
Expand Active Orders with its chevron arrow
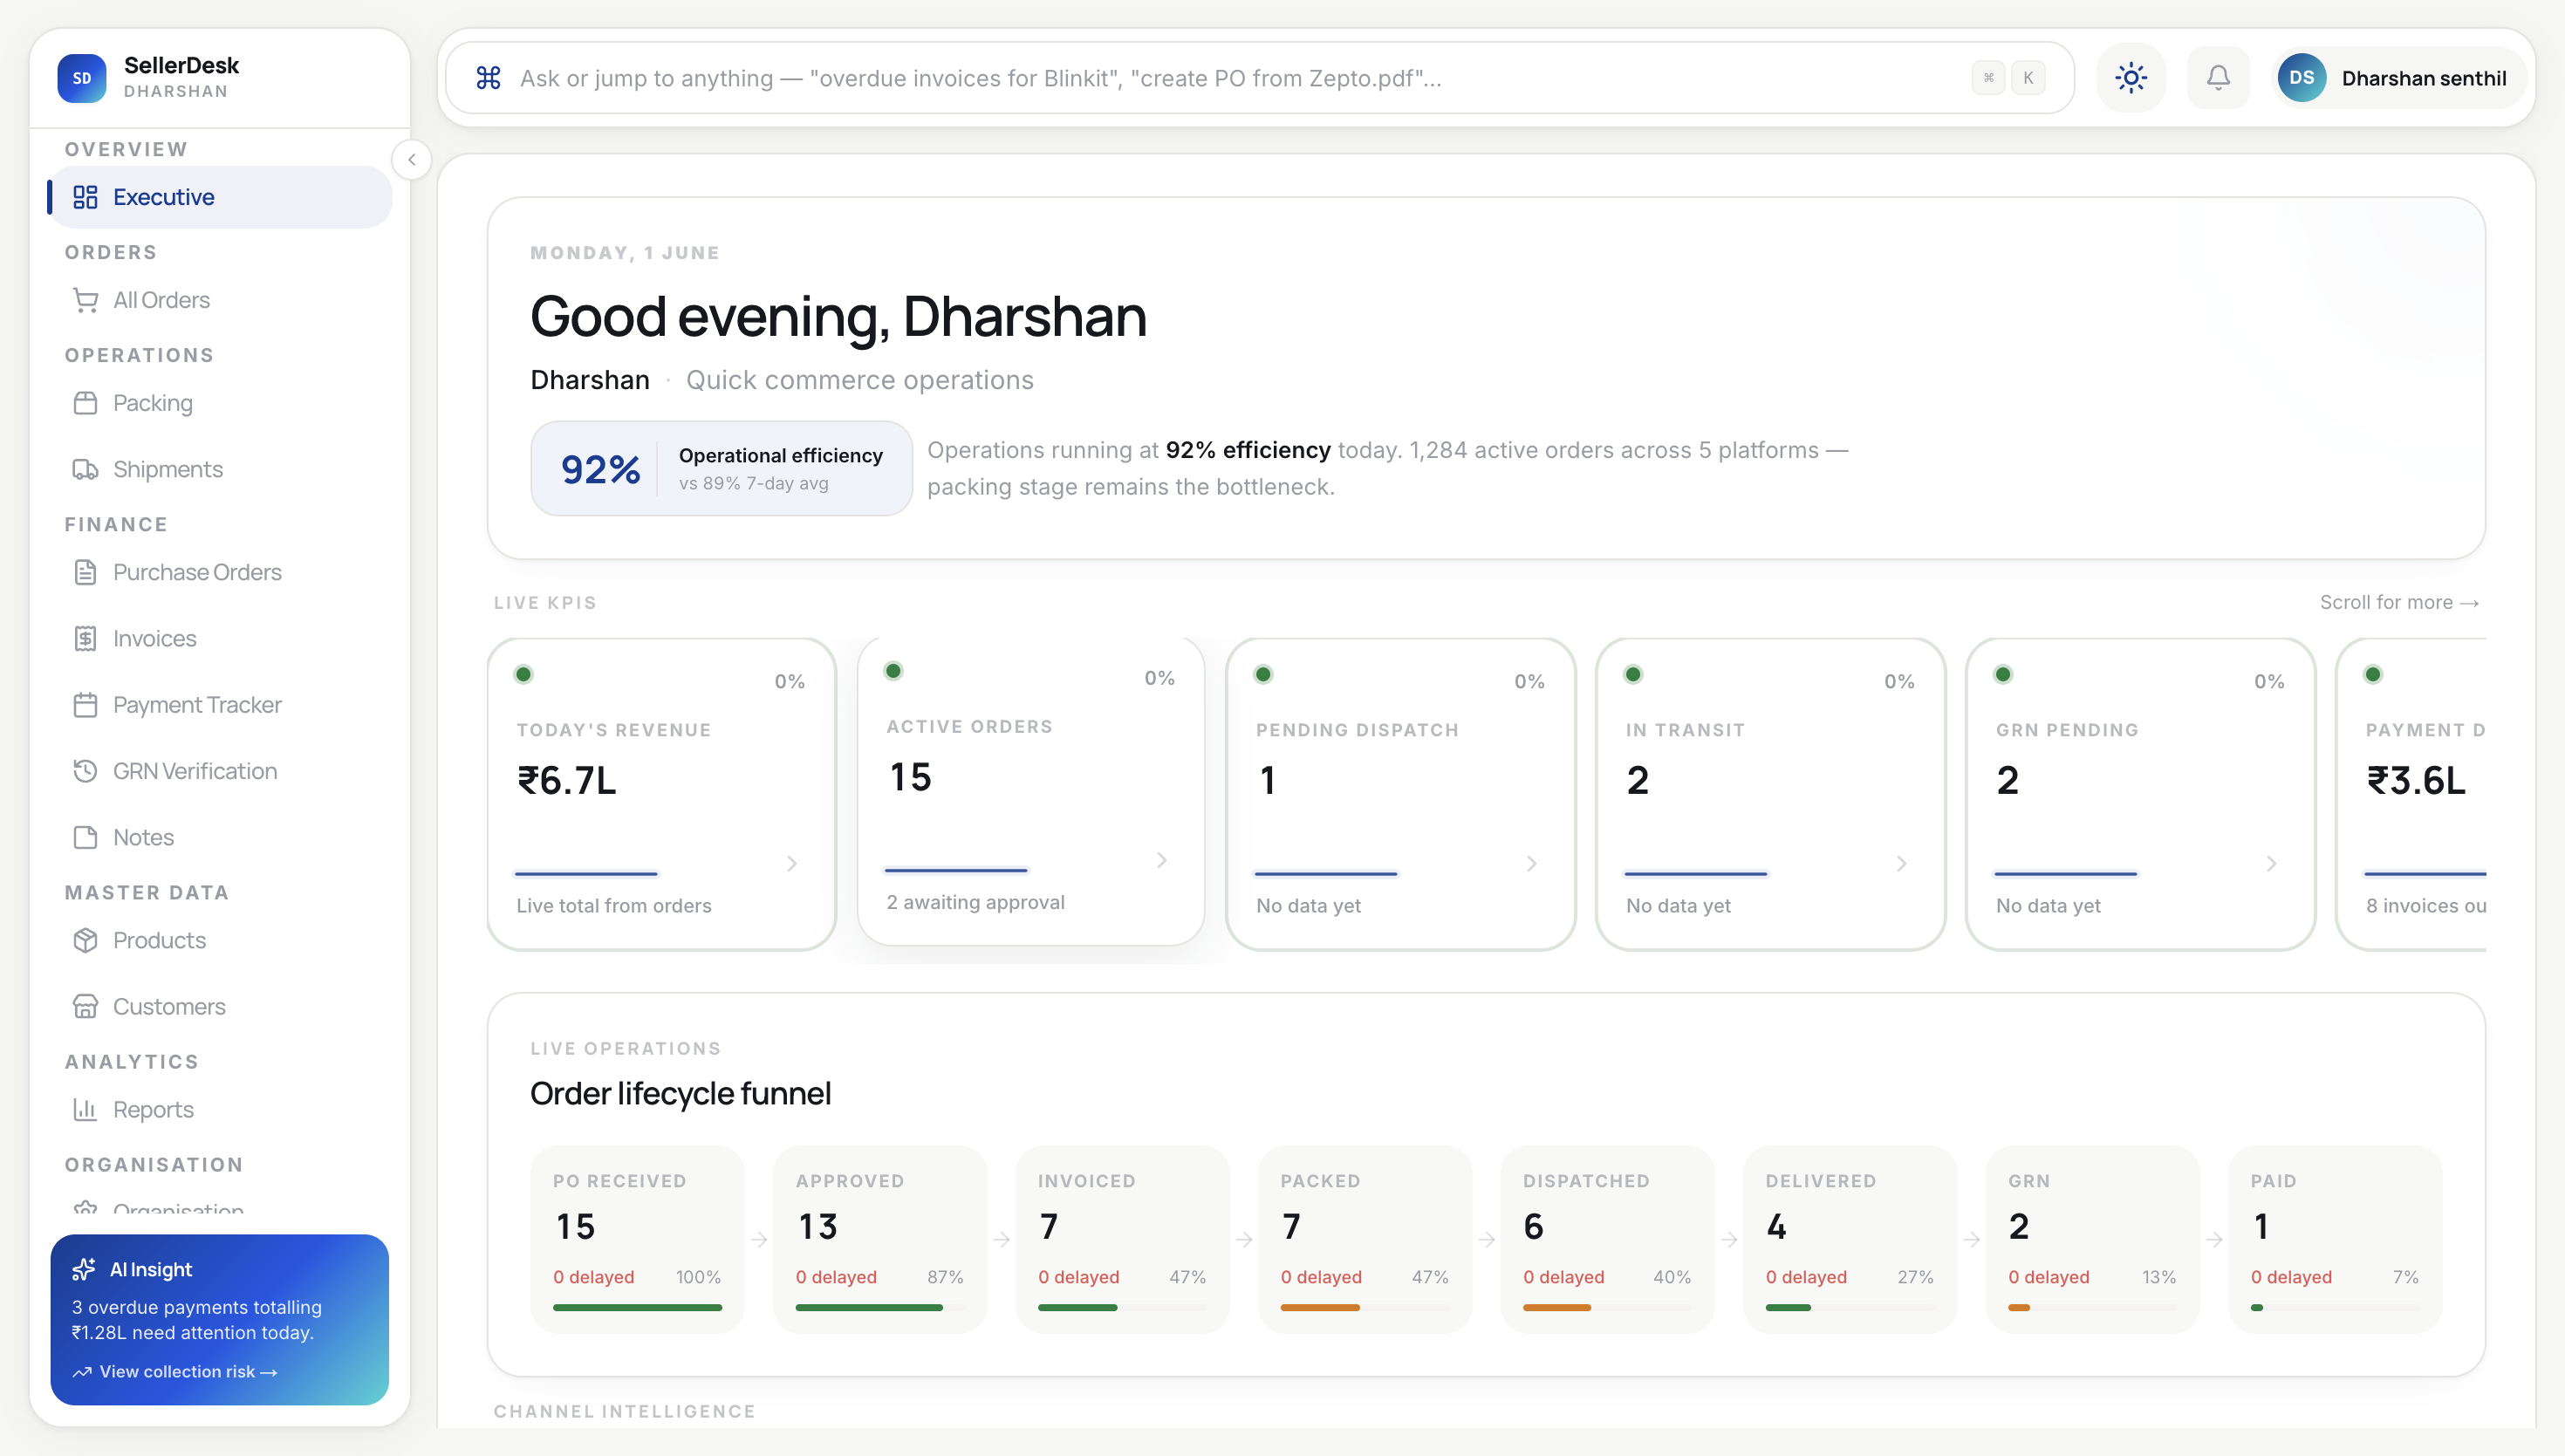coord(1162,860)
